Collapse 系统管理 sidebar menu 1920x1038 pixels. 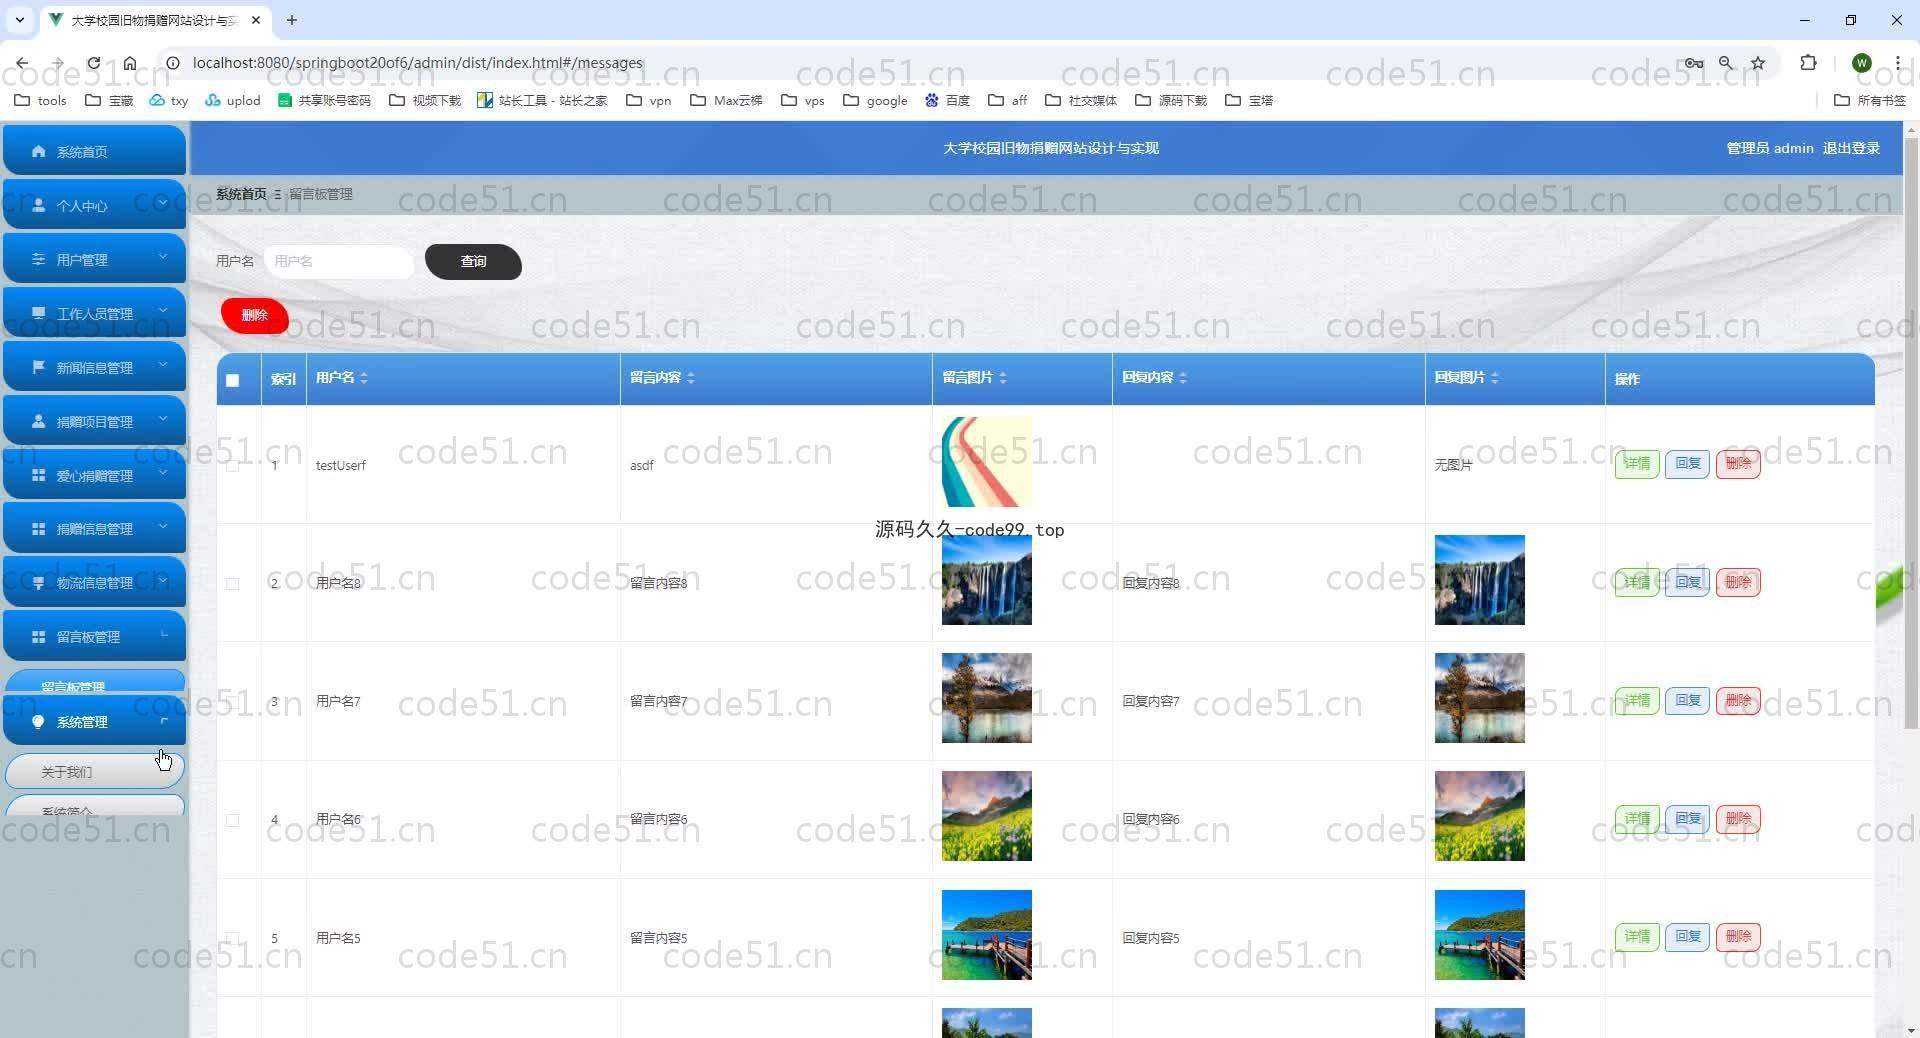click(x=94, y=721)
